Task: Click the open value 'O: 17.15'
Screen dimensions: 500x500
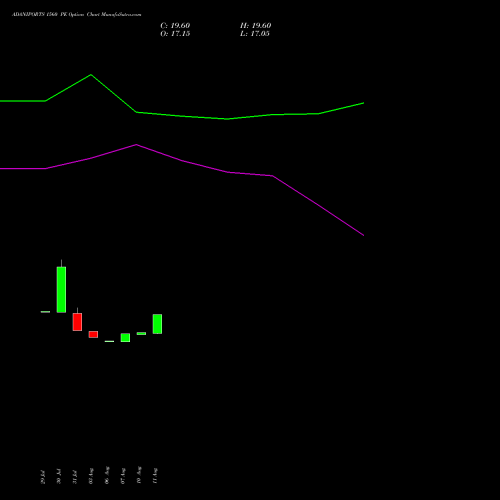Action: pyautogui.click(x=175, y=34)
